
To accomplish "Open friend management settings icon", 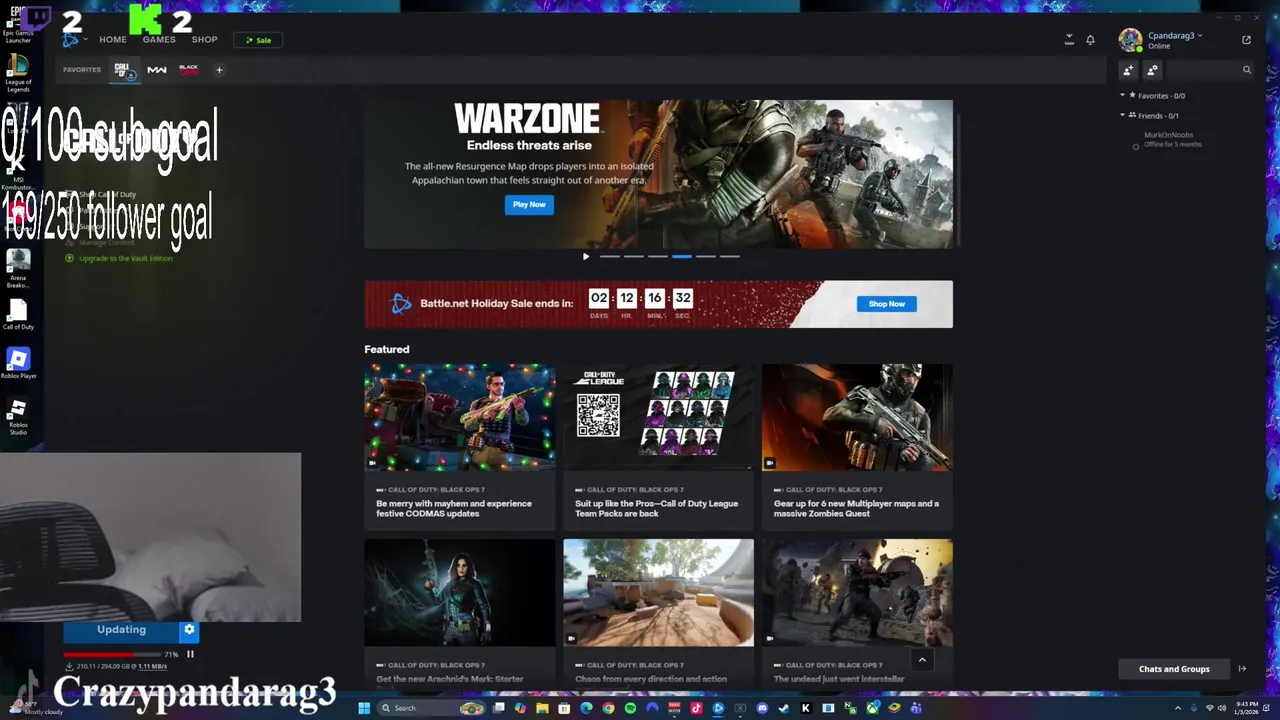I will (1152, 70).
